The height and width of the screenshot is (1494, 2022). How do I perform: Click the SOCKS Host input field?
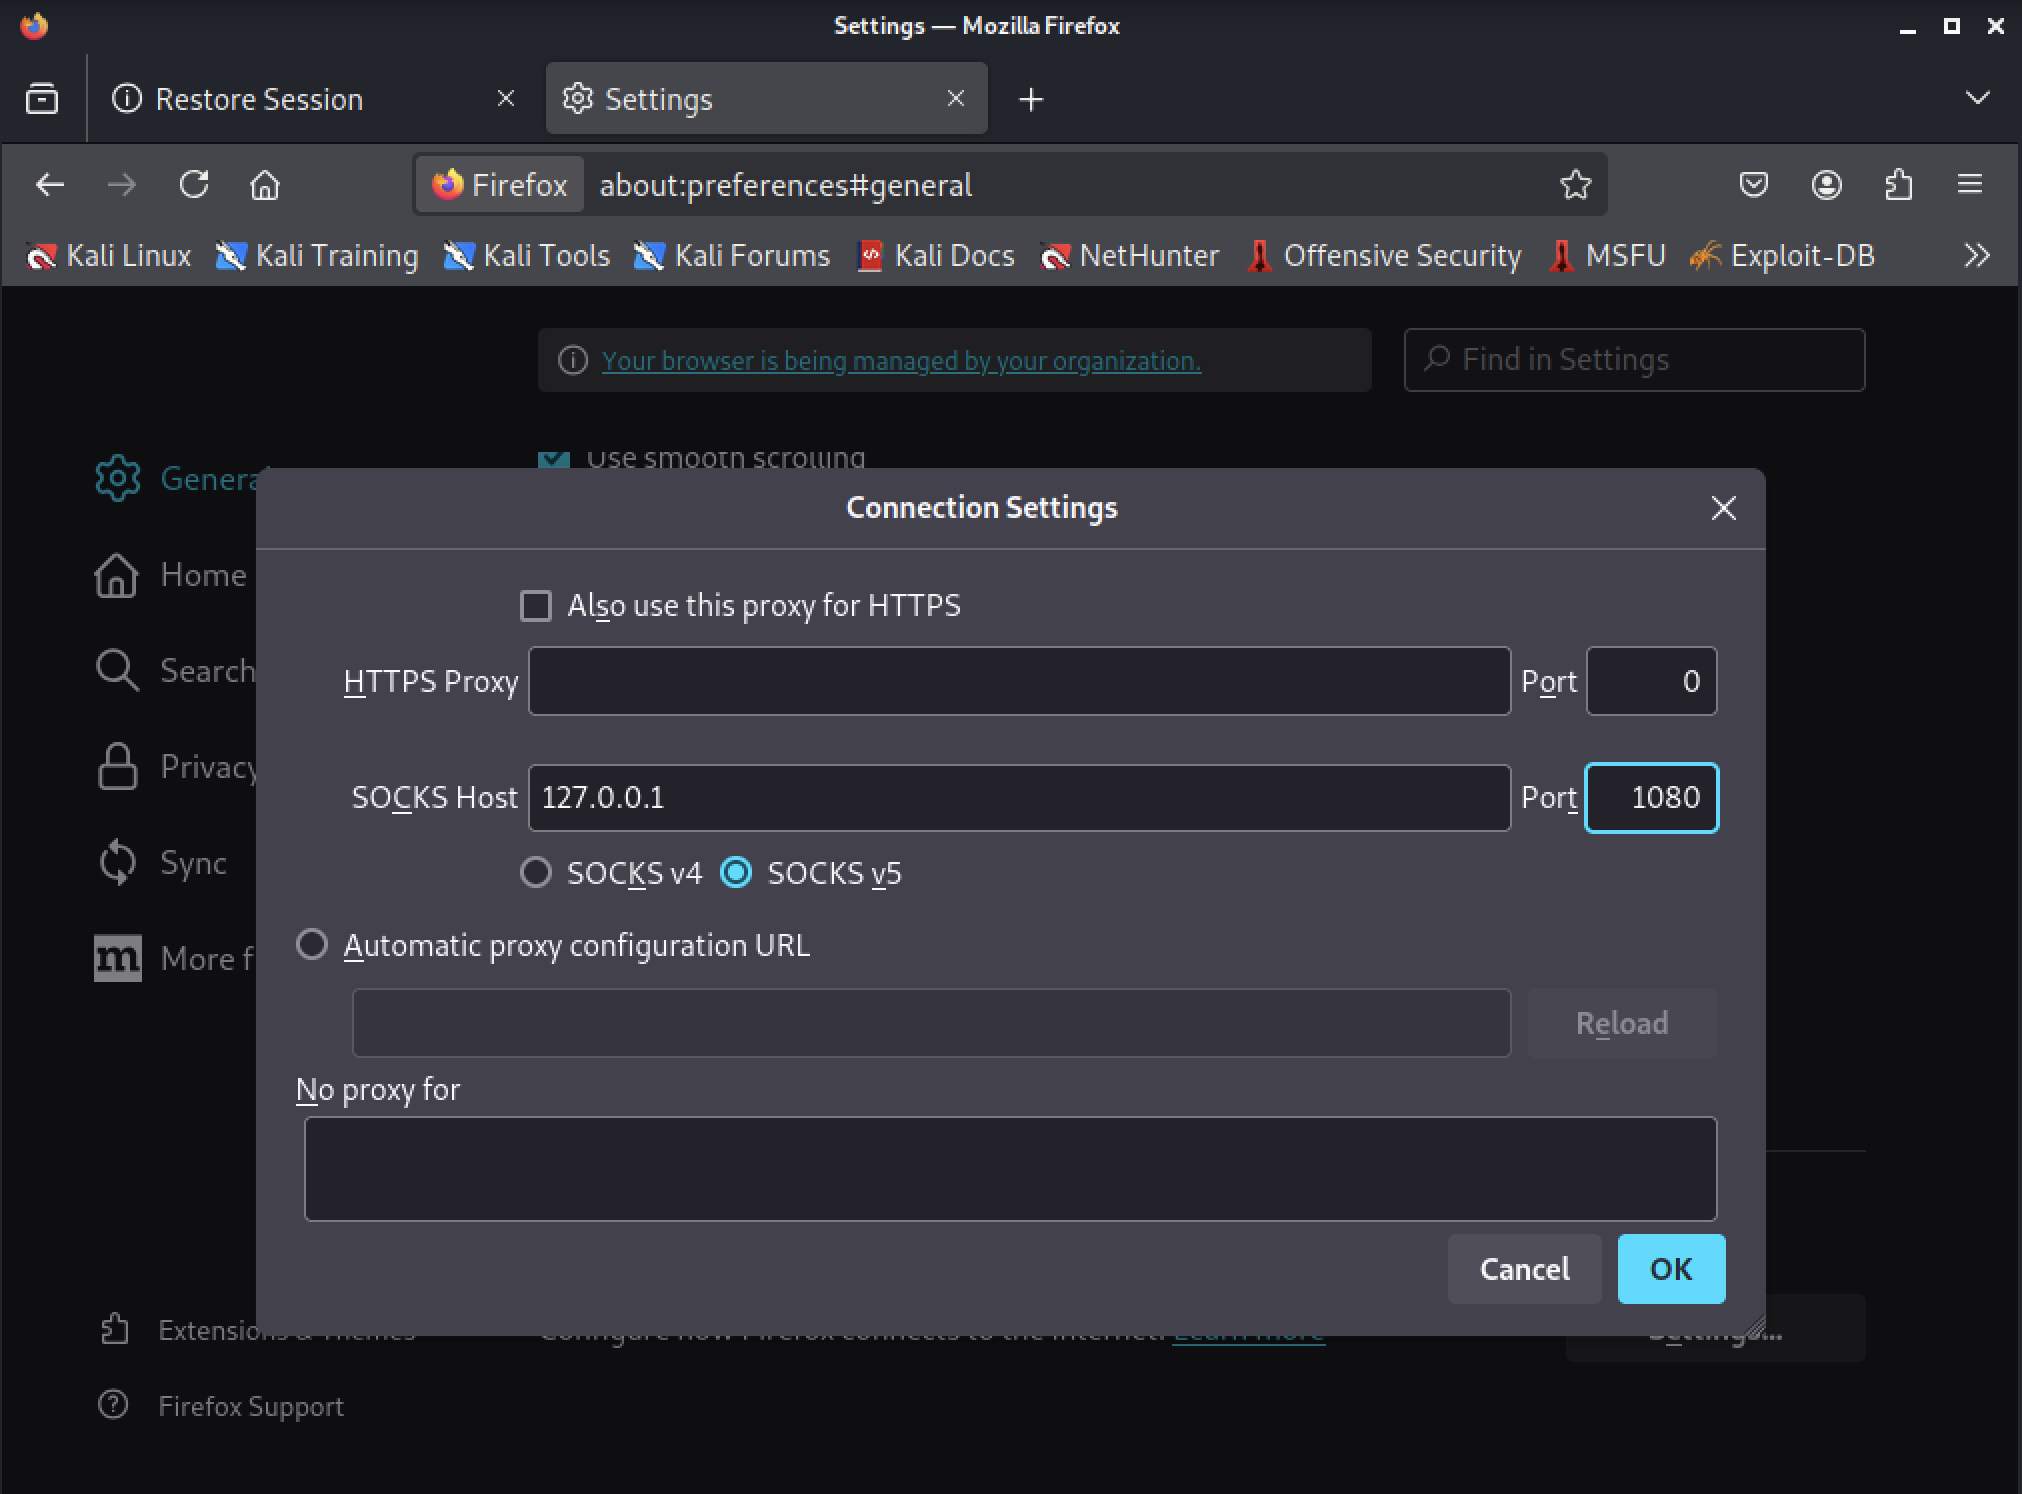(1018, 798)
